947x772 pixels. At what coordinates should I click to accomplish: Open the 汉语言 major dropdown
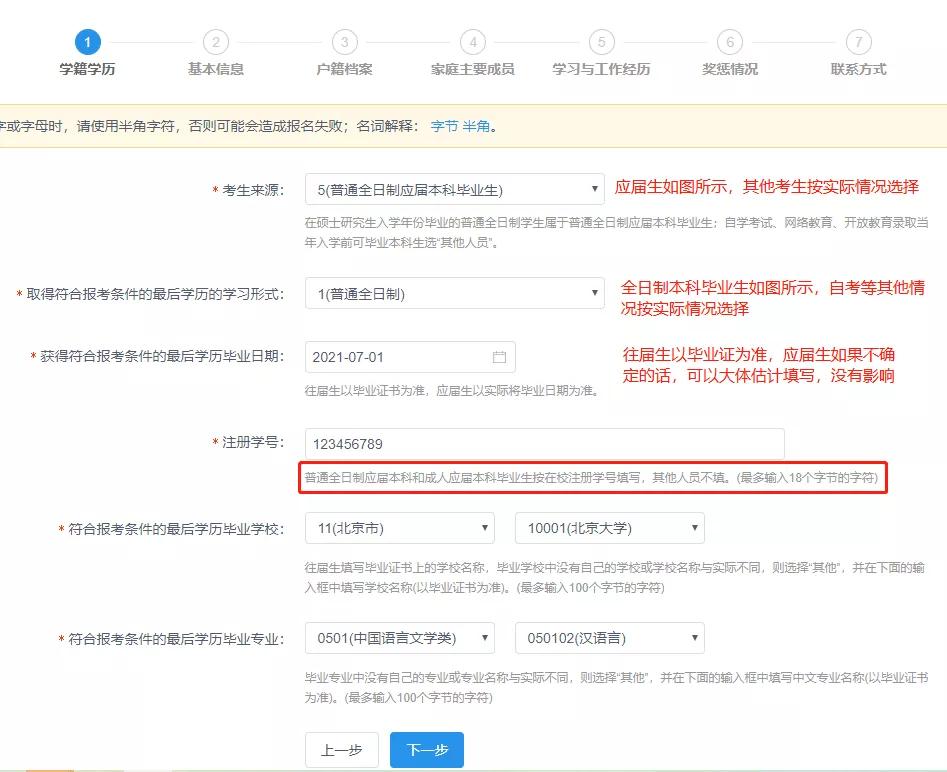tap(694, 637)
